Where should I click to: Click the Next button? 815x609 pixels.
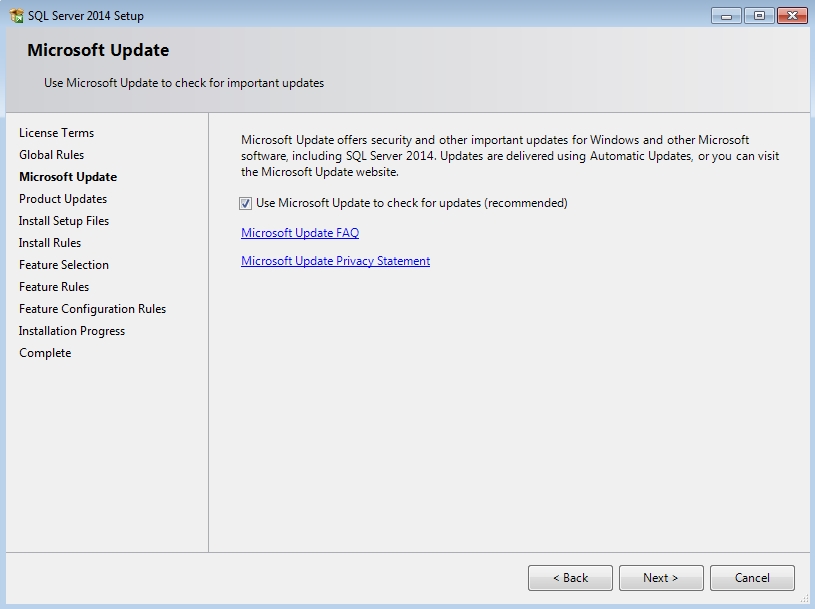(x=660, y=578)
